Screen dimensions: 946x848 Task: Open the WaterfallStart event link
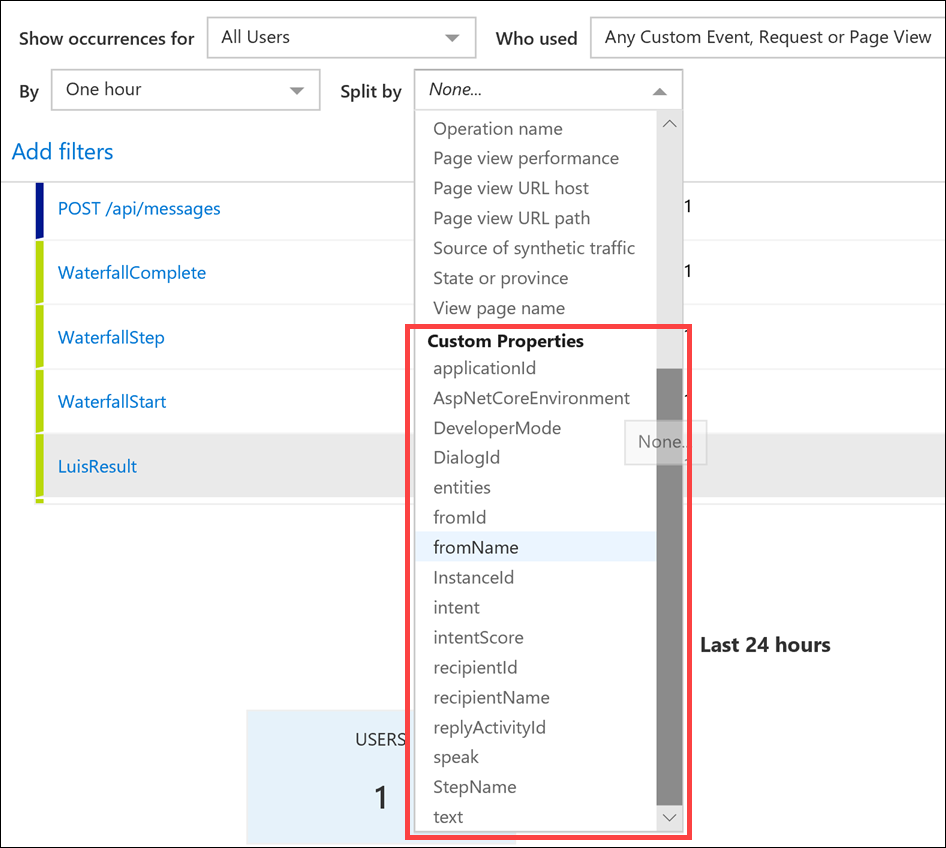coord(112,402)
